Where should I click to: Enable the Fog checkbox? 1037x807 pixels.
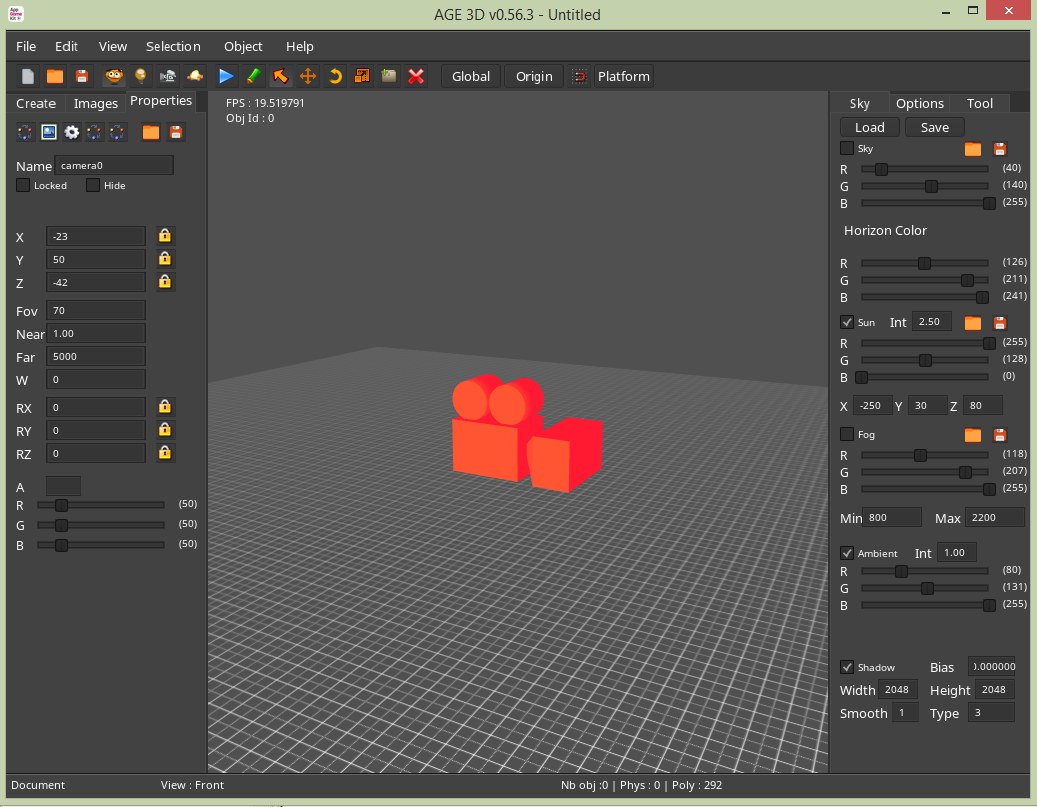[847, 434]
